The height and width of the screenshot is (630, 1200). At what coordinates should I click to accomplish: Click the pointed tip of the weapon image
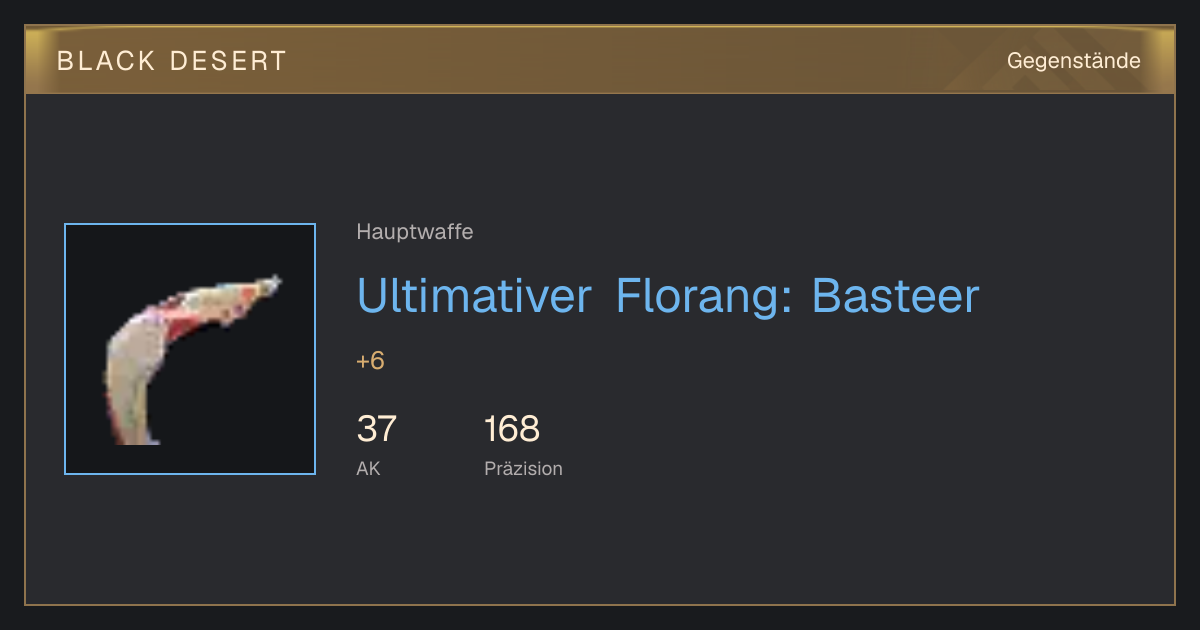(x=272, y=283)
